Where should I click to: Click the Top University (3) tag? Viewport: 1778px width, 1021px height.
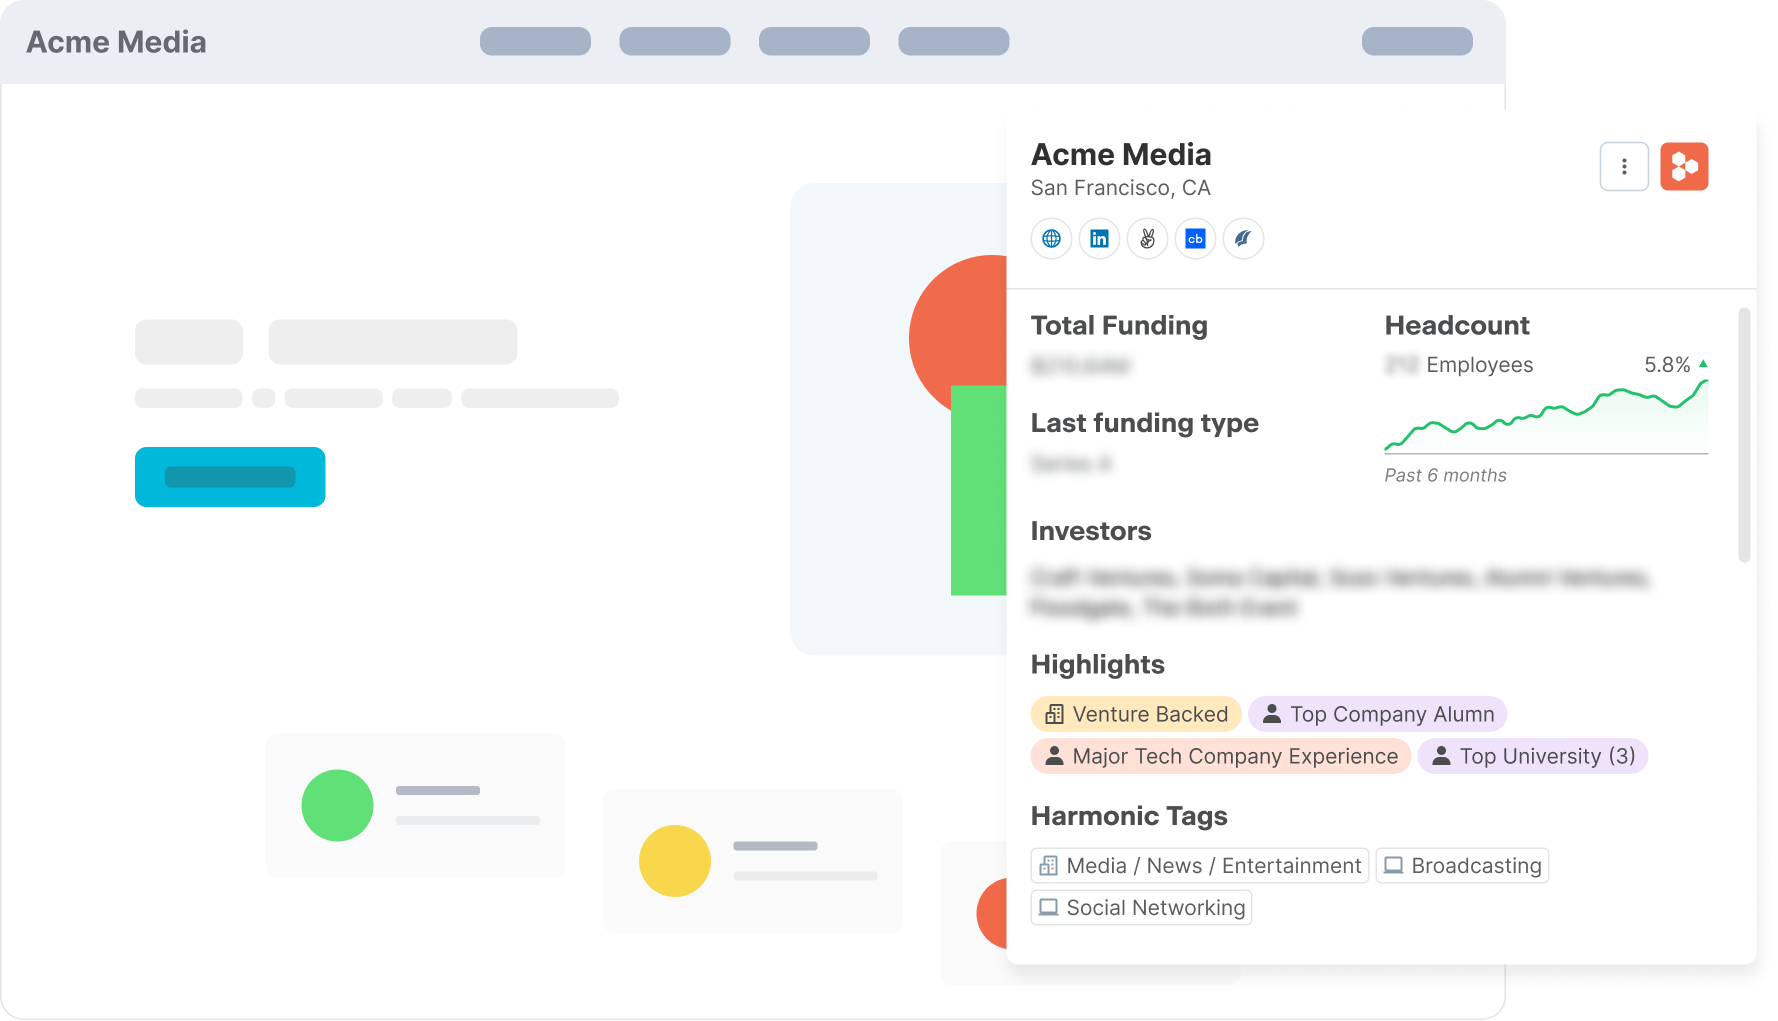[1532, 756]
